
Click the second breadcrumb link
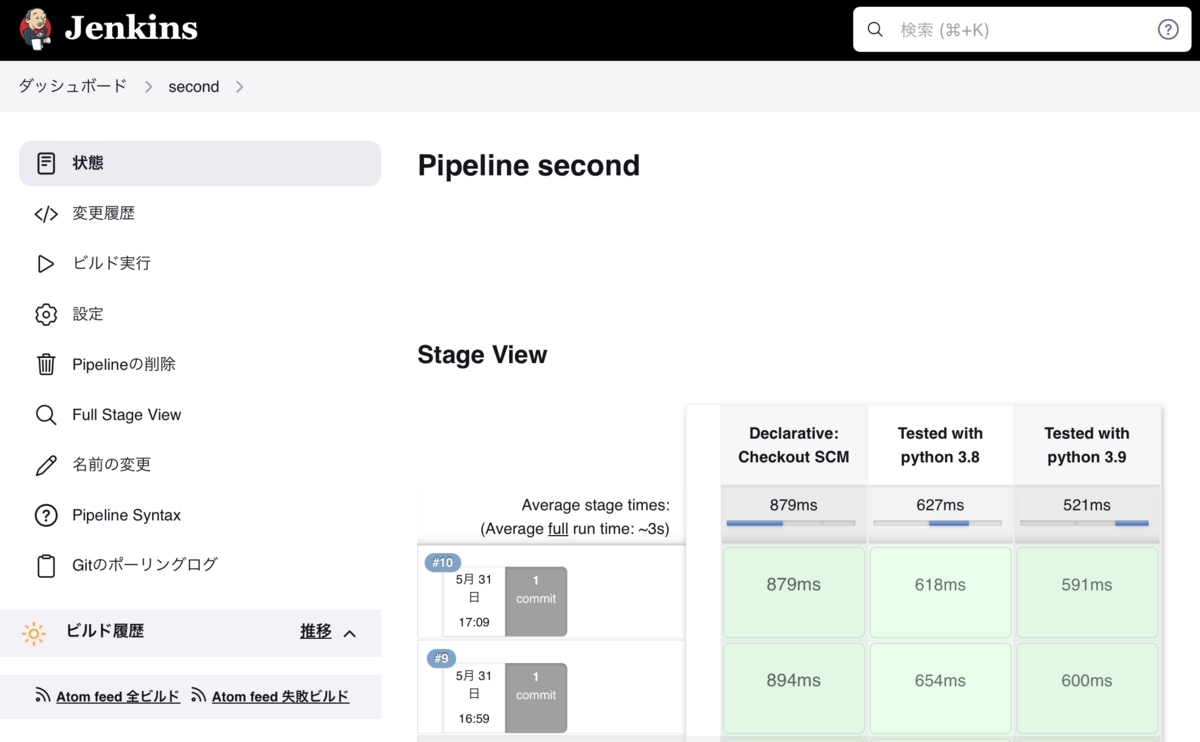tap(194, 87)
